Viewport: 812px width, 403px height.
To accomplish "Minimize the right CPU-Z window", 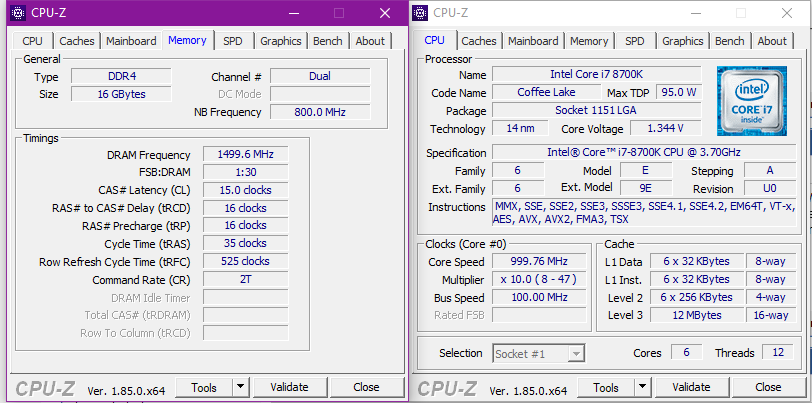I will (695, 13).
